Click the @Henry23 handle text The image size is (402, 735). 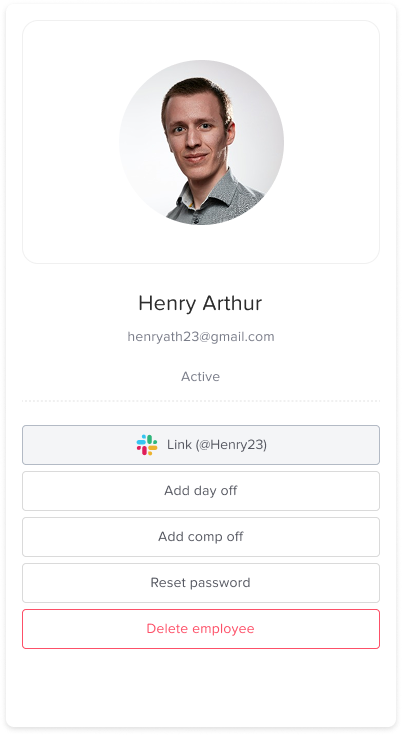pyautogui.click(x=232, y=445)
